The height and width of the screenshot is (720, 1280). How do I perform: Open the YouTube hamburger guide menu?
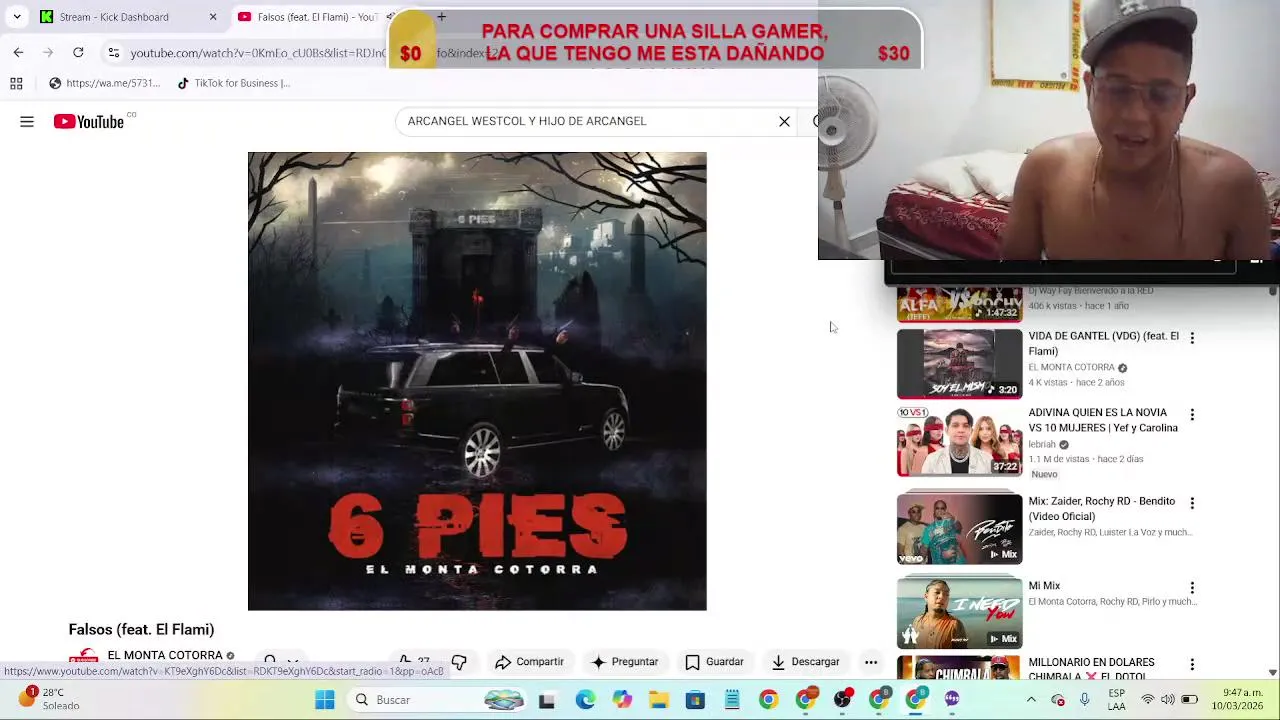pyautogui.click(x=27, y=122)
